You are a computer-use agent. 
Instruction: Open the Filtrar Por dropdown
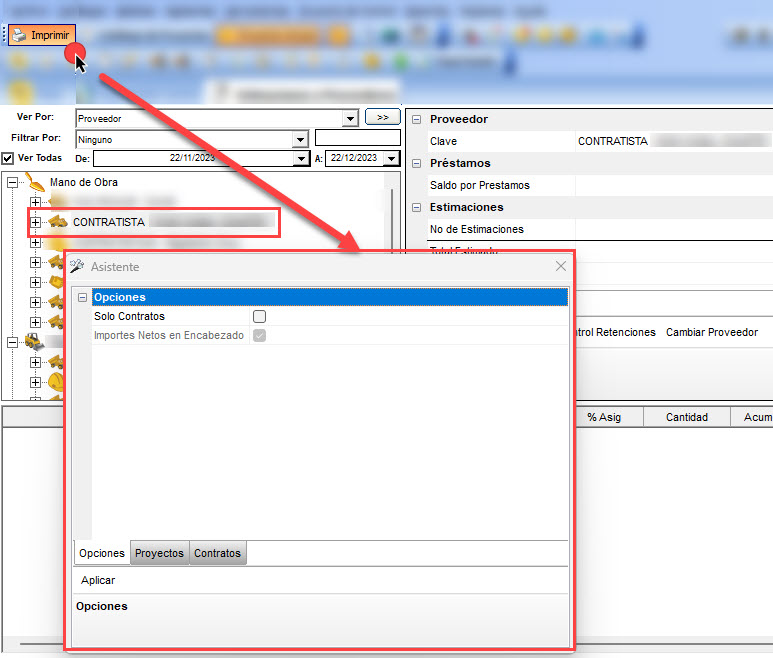click(300, 140)
